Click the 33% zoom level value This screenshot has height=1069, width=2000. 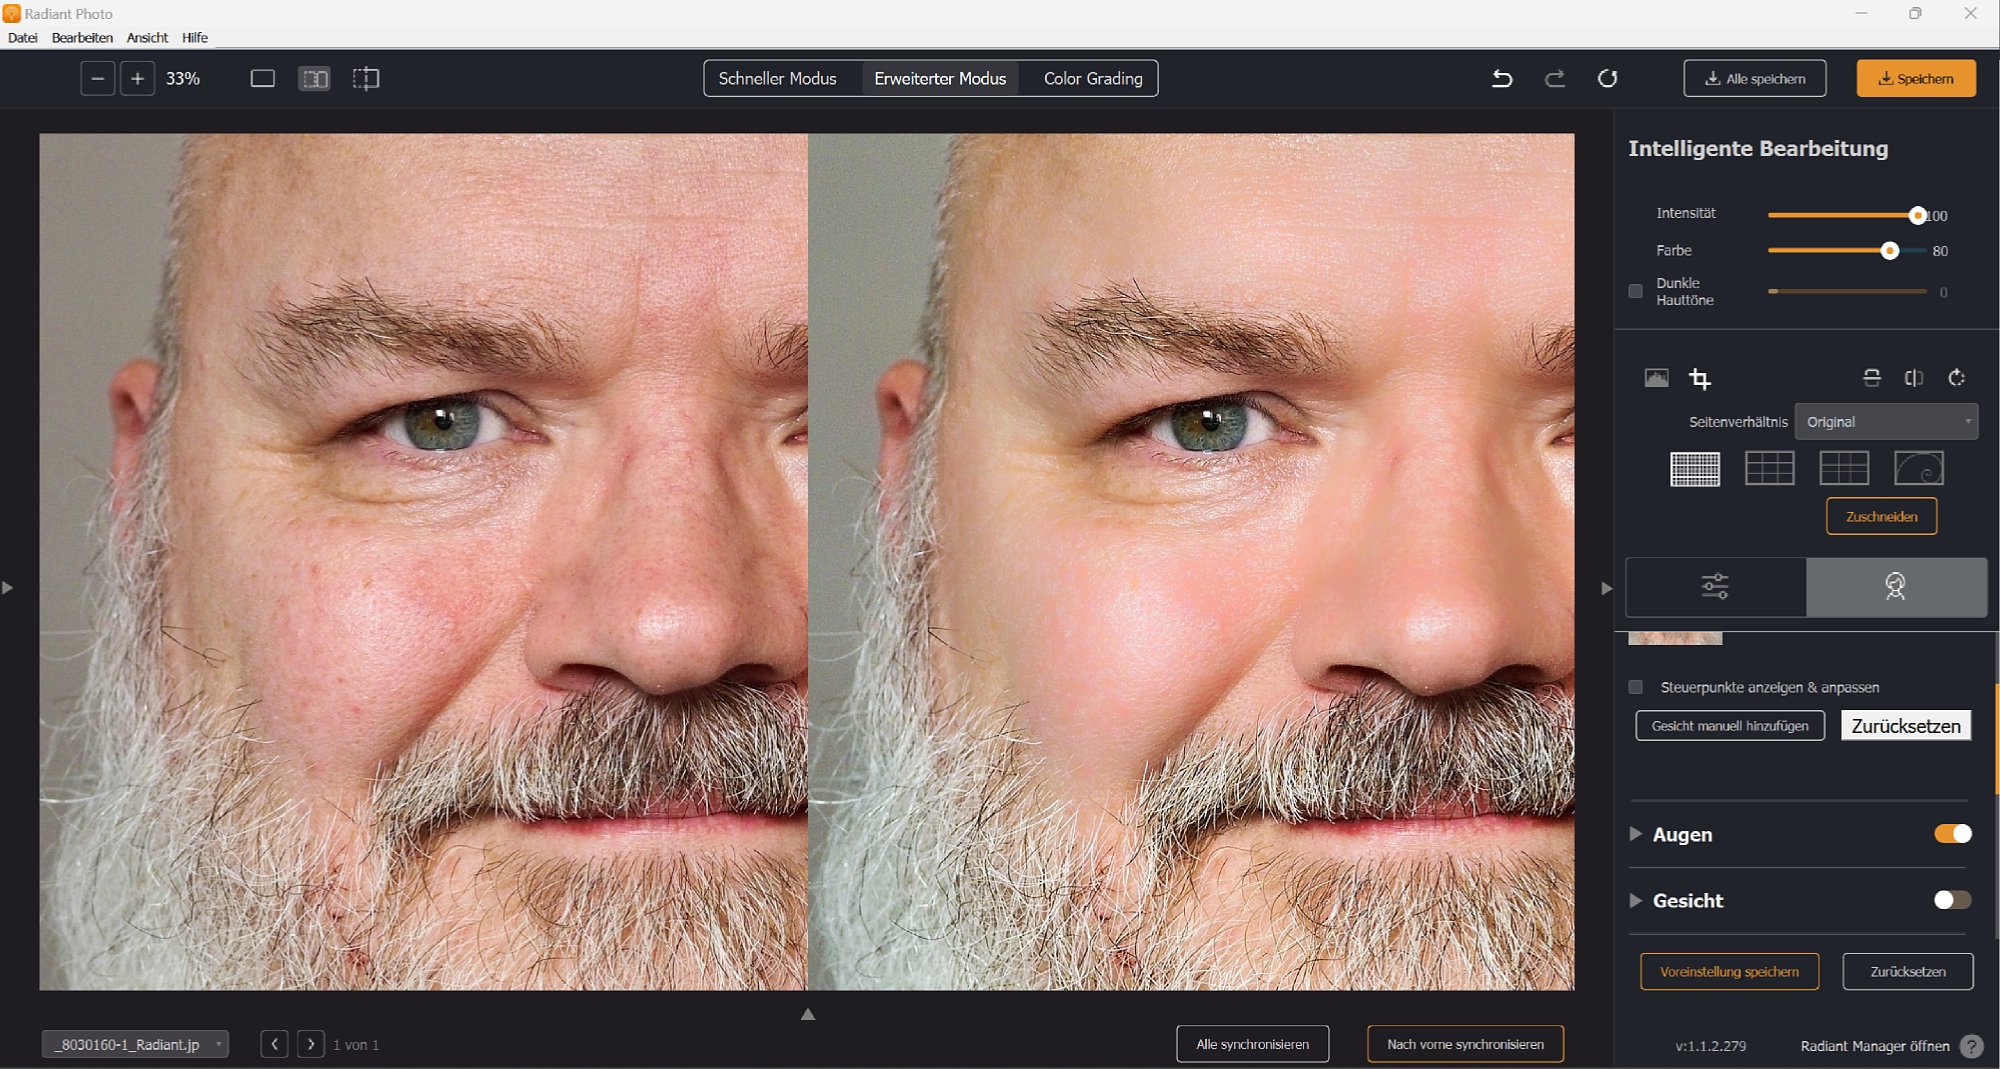(183, 78)
